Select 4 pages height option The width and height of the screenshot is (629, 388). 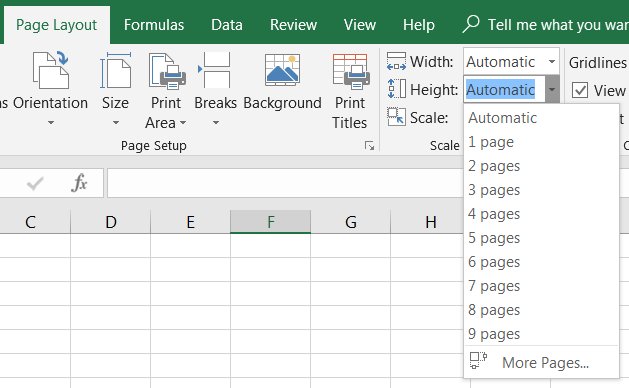pyautogui.click(x=541, y=214)
